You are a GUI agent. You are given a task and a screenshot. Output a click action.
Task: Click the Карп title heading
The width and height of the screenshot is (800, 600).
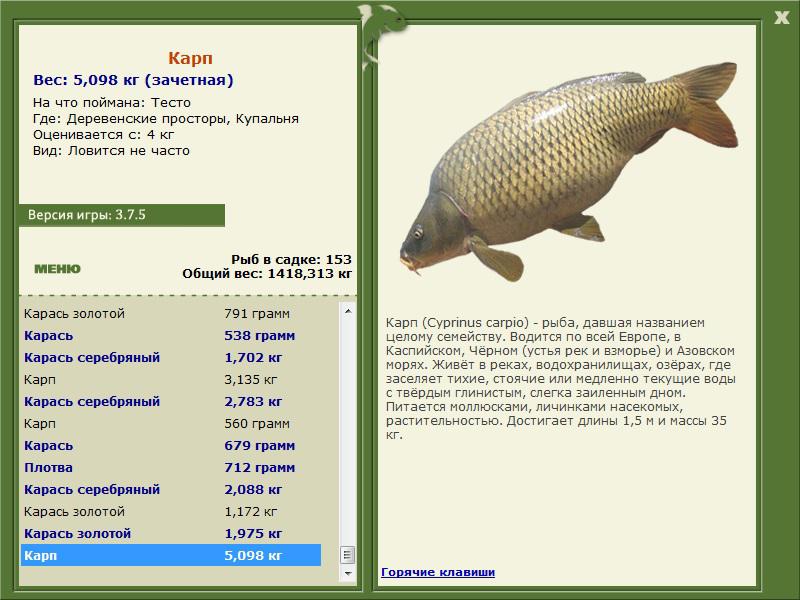pyautogui.click(x=190, y=58)
